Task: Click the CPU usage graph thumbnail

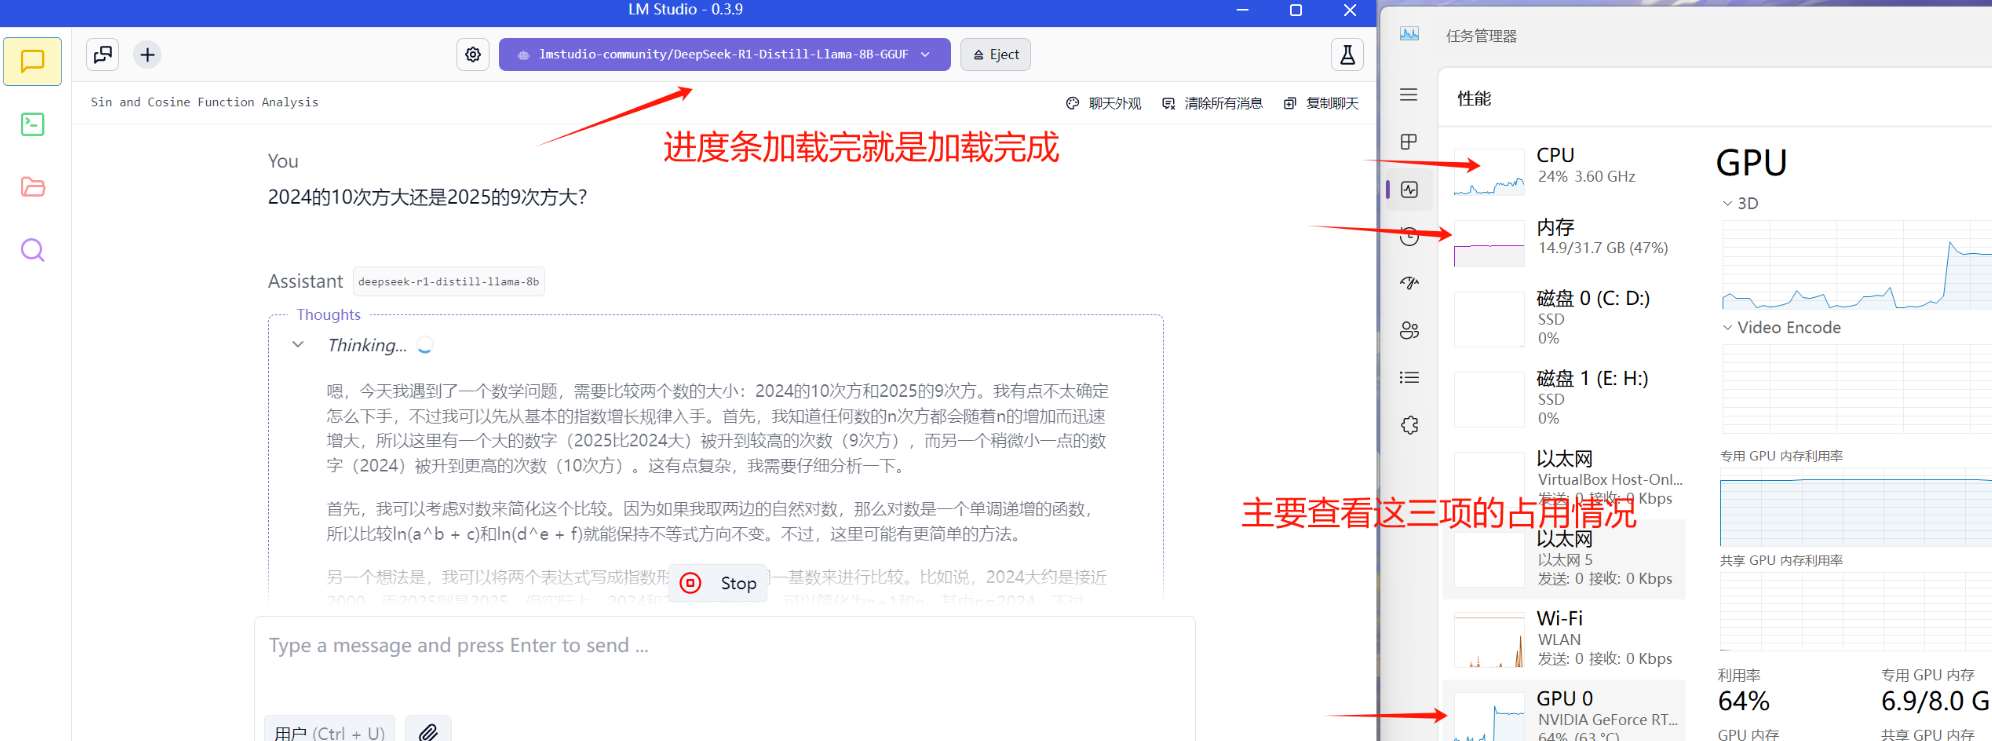Action: [1489, 172]
